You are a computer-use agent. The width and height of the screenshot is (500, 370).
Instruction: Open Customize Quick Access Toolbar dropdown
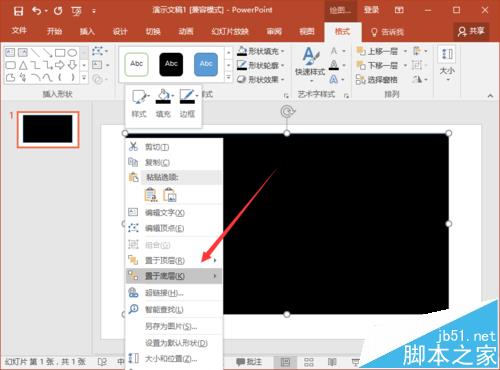coord(94,11)
